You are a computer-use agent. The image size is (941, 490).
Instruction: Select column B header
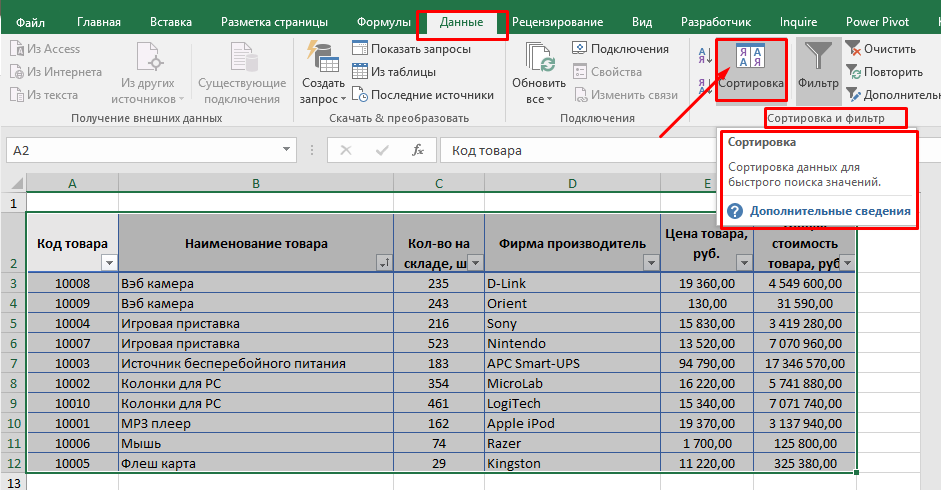click(256, 183)
